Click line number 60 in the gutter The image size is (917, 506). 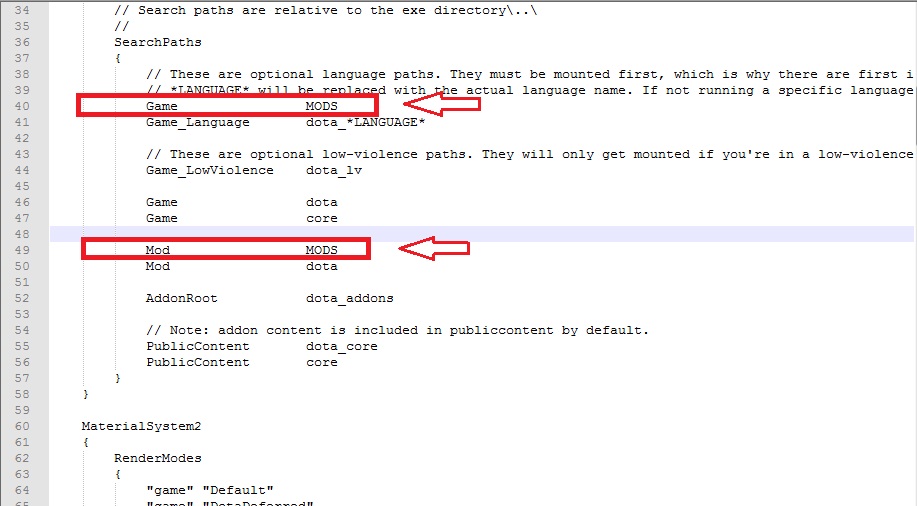tap(22, 426)
